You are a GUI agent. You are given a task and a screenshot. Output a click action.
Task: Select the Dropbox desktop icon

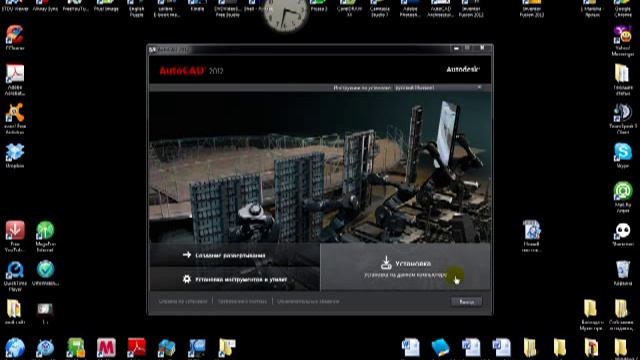coord(15,156)
